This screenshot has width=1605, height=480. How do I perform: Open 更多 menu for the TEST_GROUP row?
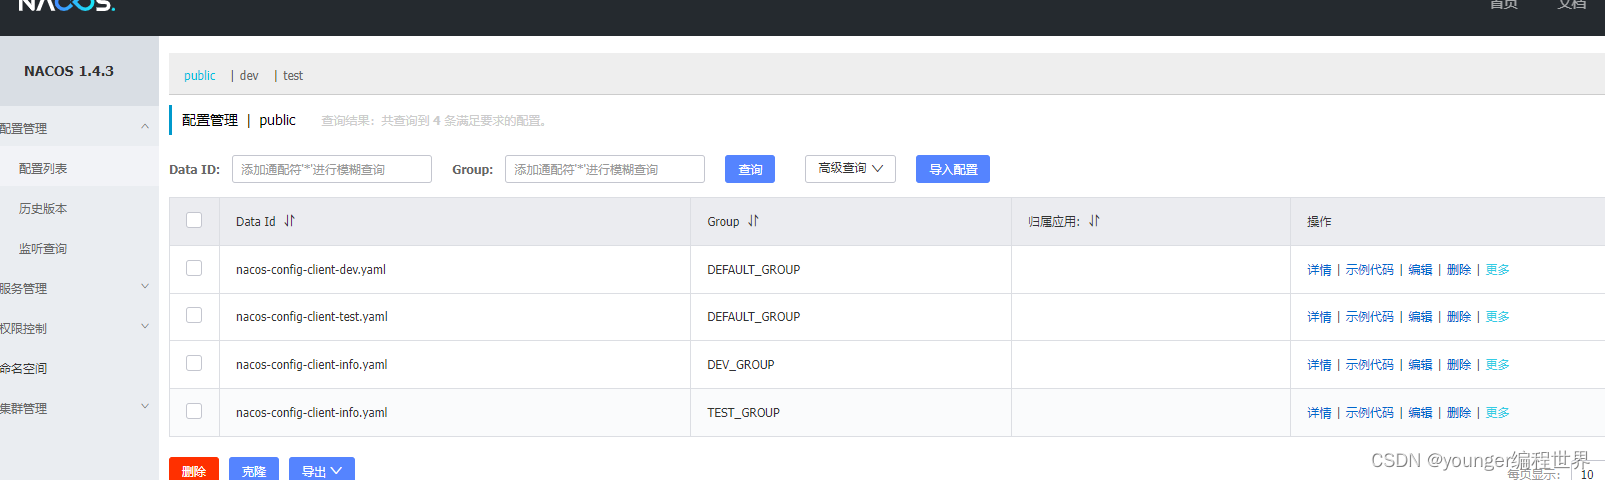1497,413
